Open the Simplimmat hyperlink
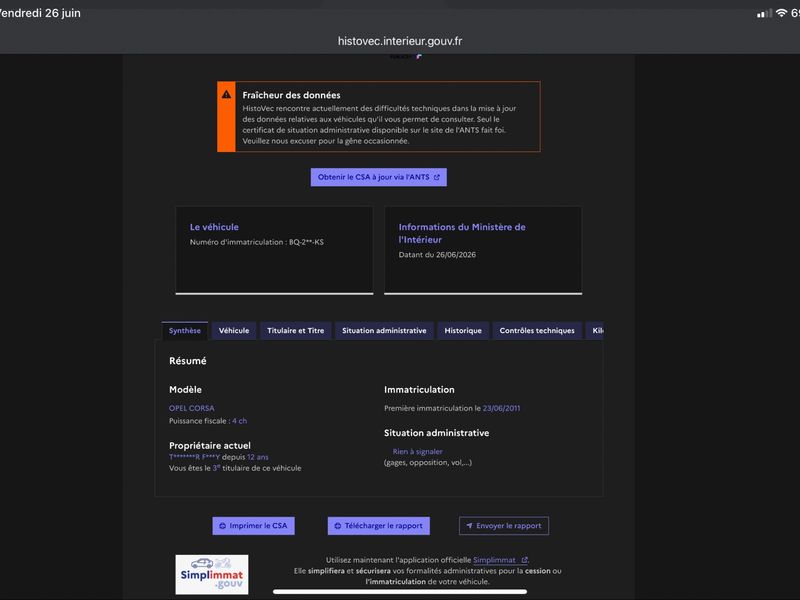Screen dimensions: 800x600 pyautogui.click(x=494, y=560)
